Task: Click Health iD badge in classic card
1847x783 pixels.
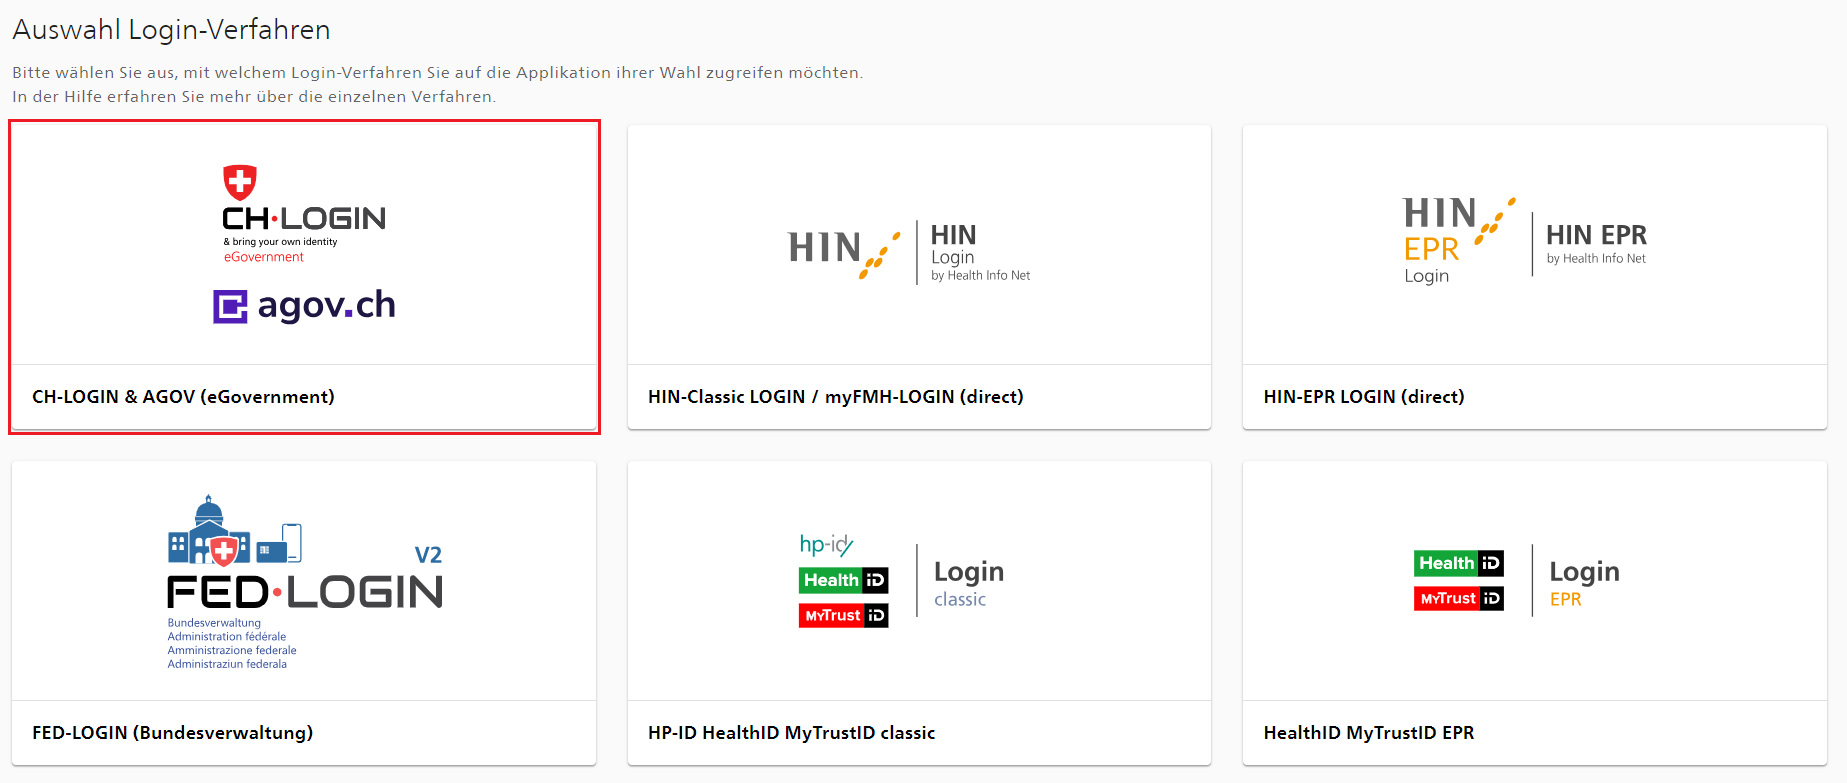Action: pos(844,580)
